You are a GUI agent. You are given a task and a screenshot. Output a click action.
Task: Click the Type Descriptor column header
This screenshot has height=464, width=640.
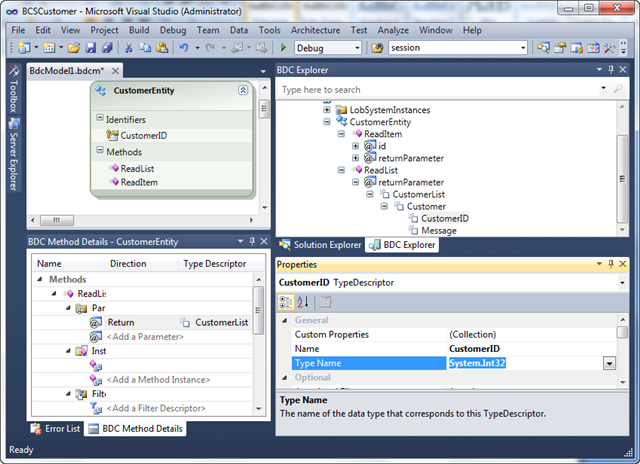(x=214, y=264)
